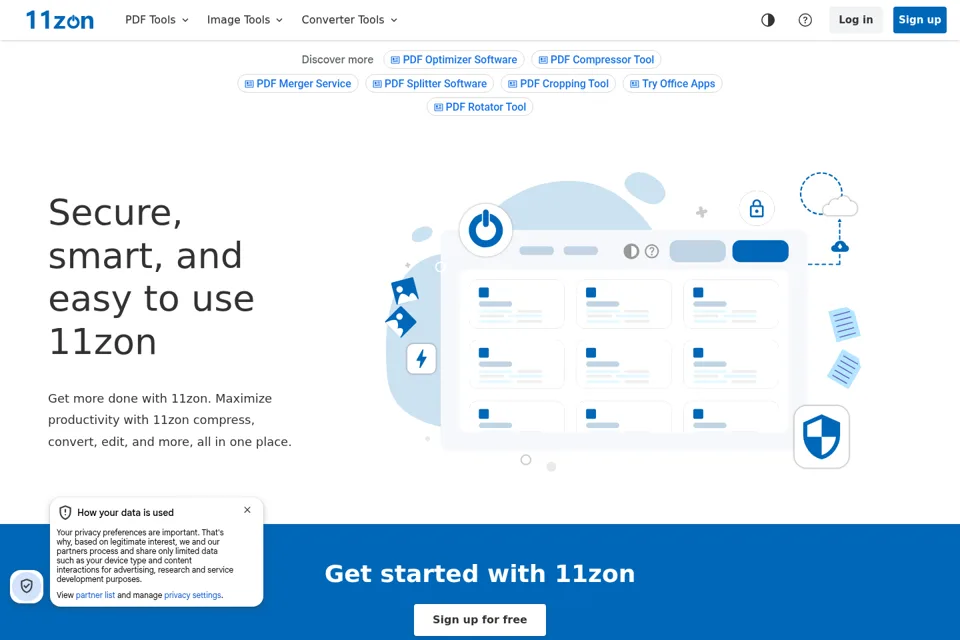960x640 pixels.
Task: Click the Discover more label
Action: click(x=337, y=59)
